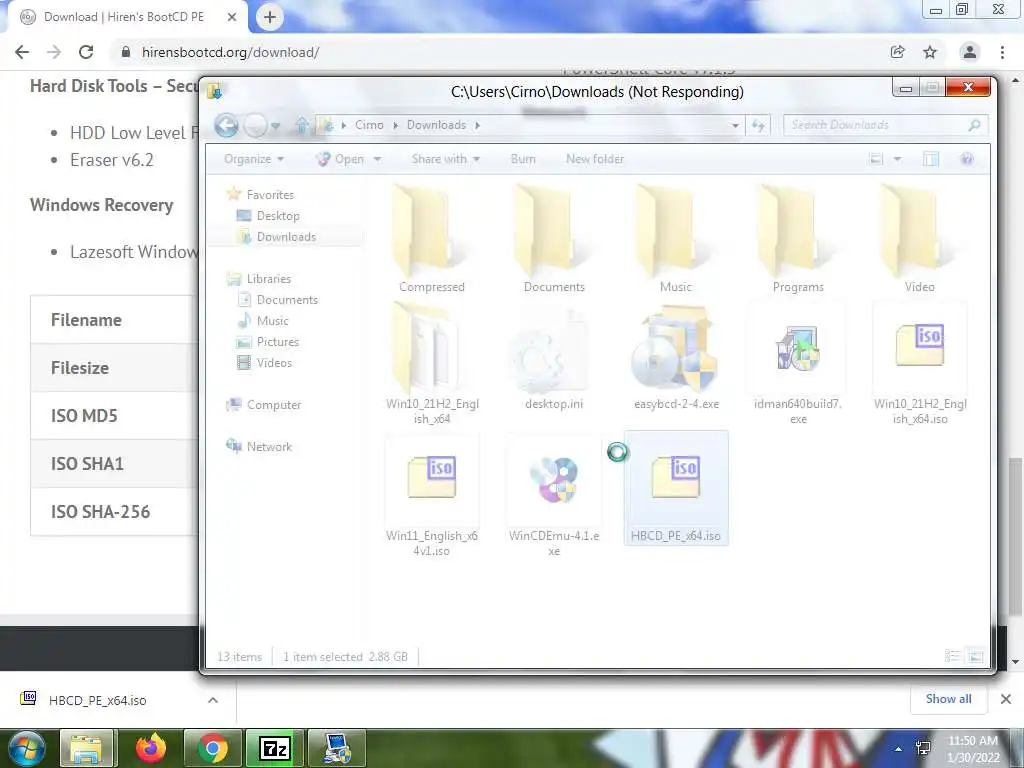
Task: Select the idman640build7.exe file
Action: [x=798, y=363]
